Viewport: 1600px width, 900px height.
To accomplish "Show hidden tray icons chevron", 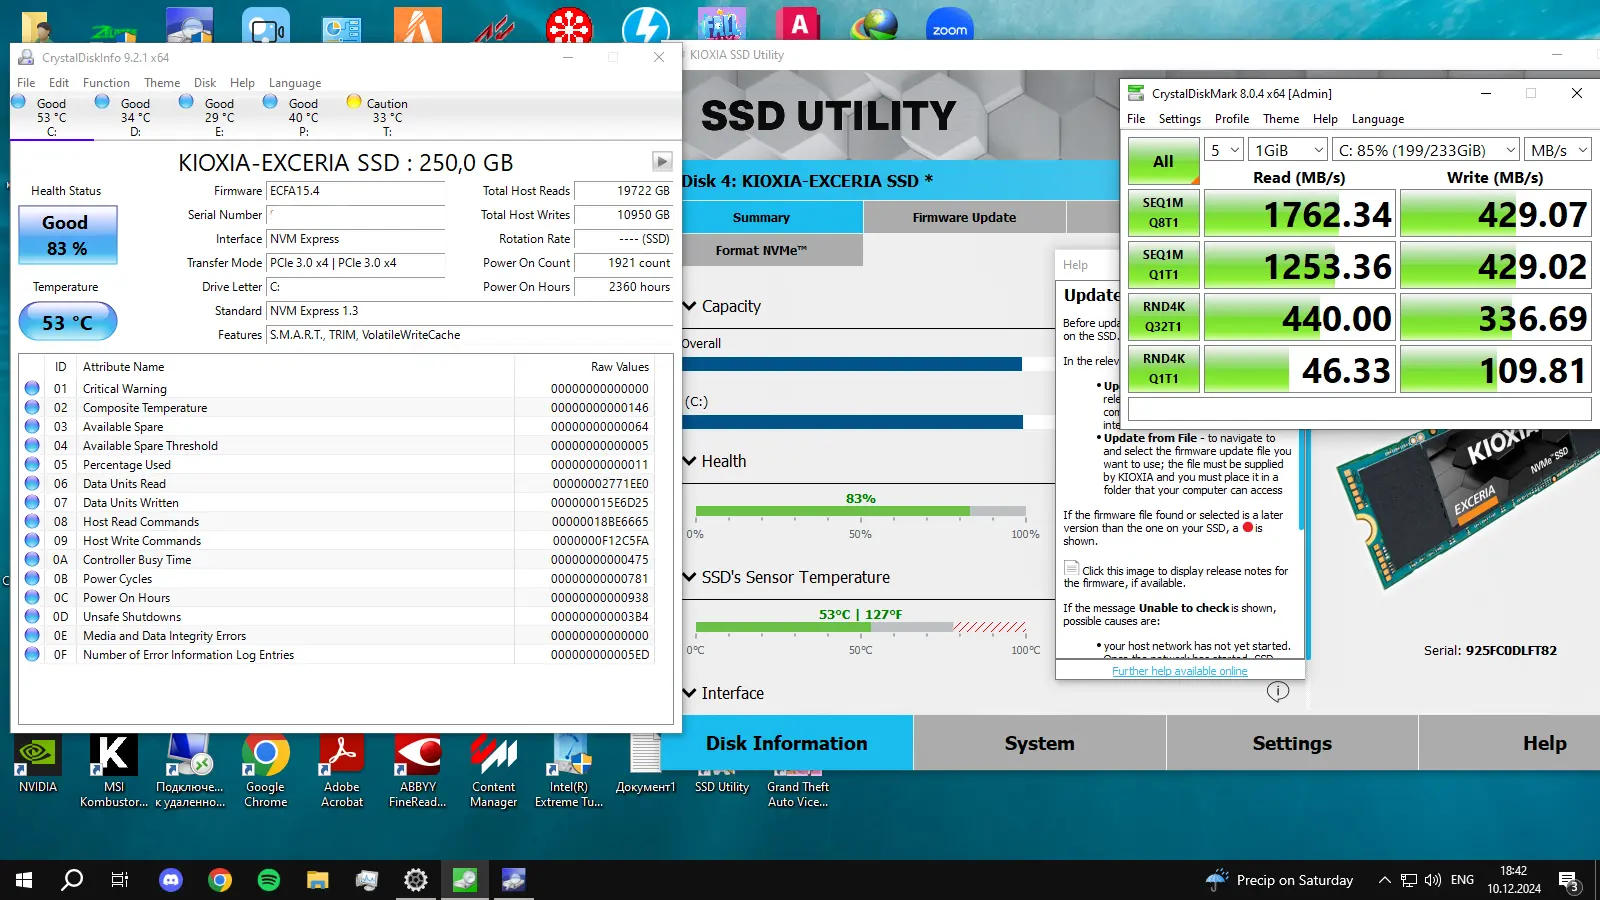I will pos(1384,880).
